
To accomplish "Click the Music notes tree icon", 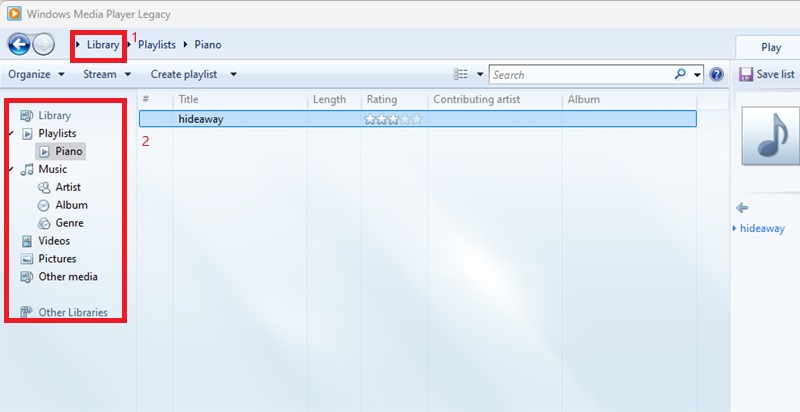I will click(27, 169).
